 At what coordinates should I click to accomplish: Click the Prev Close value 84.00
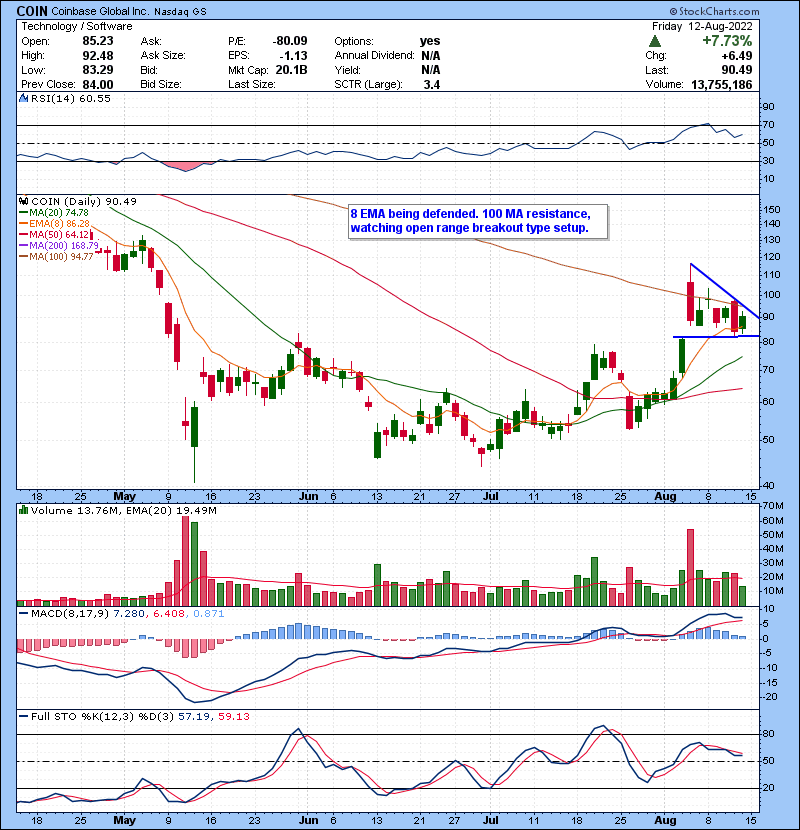97,84
